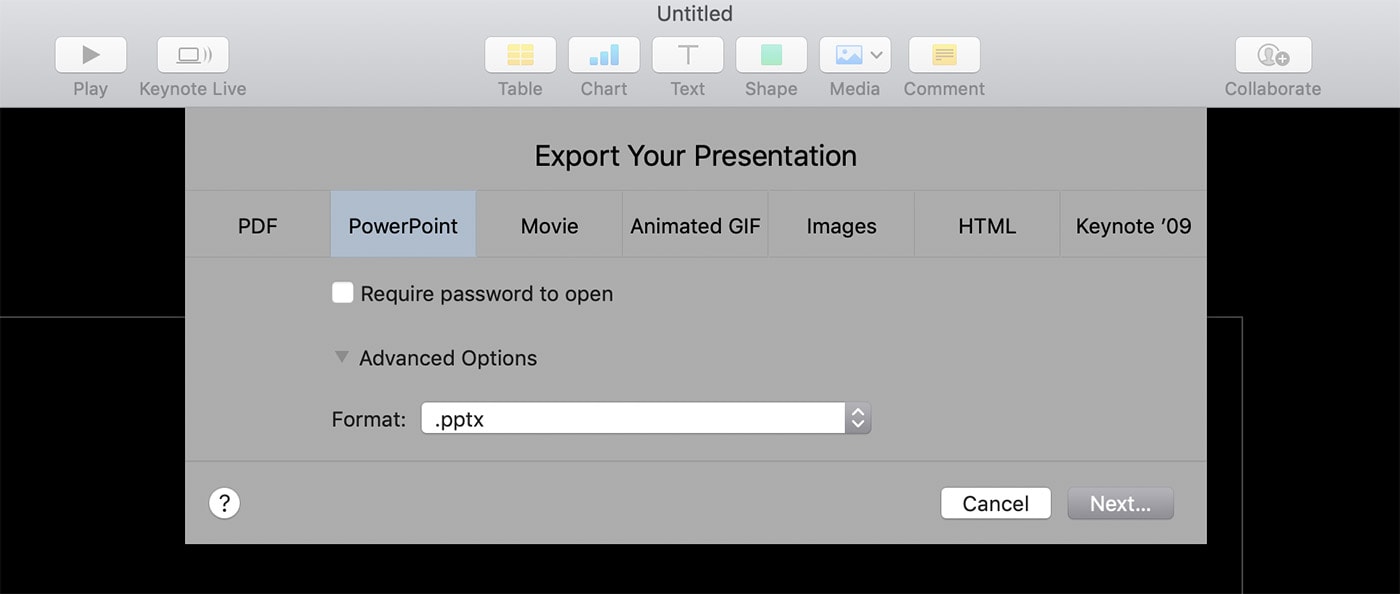Open the Format .pptx dropdown
This screenshot has height=594, width=1400.
coord(646,419)
